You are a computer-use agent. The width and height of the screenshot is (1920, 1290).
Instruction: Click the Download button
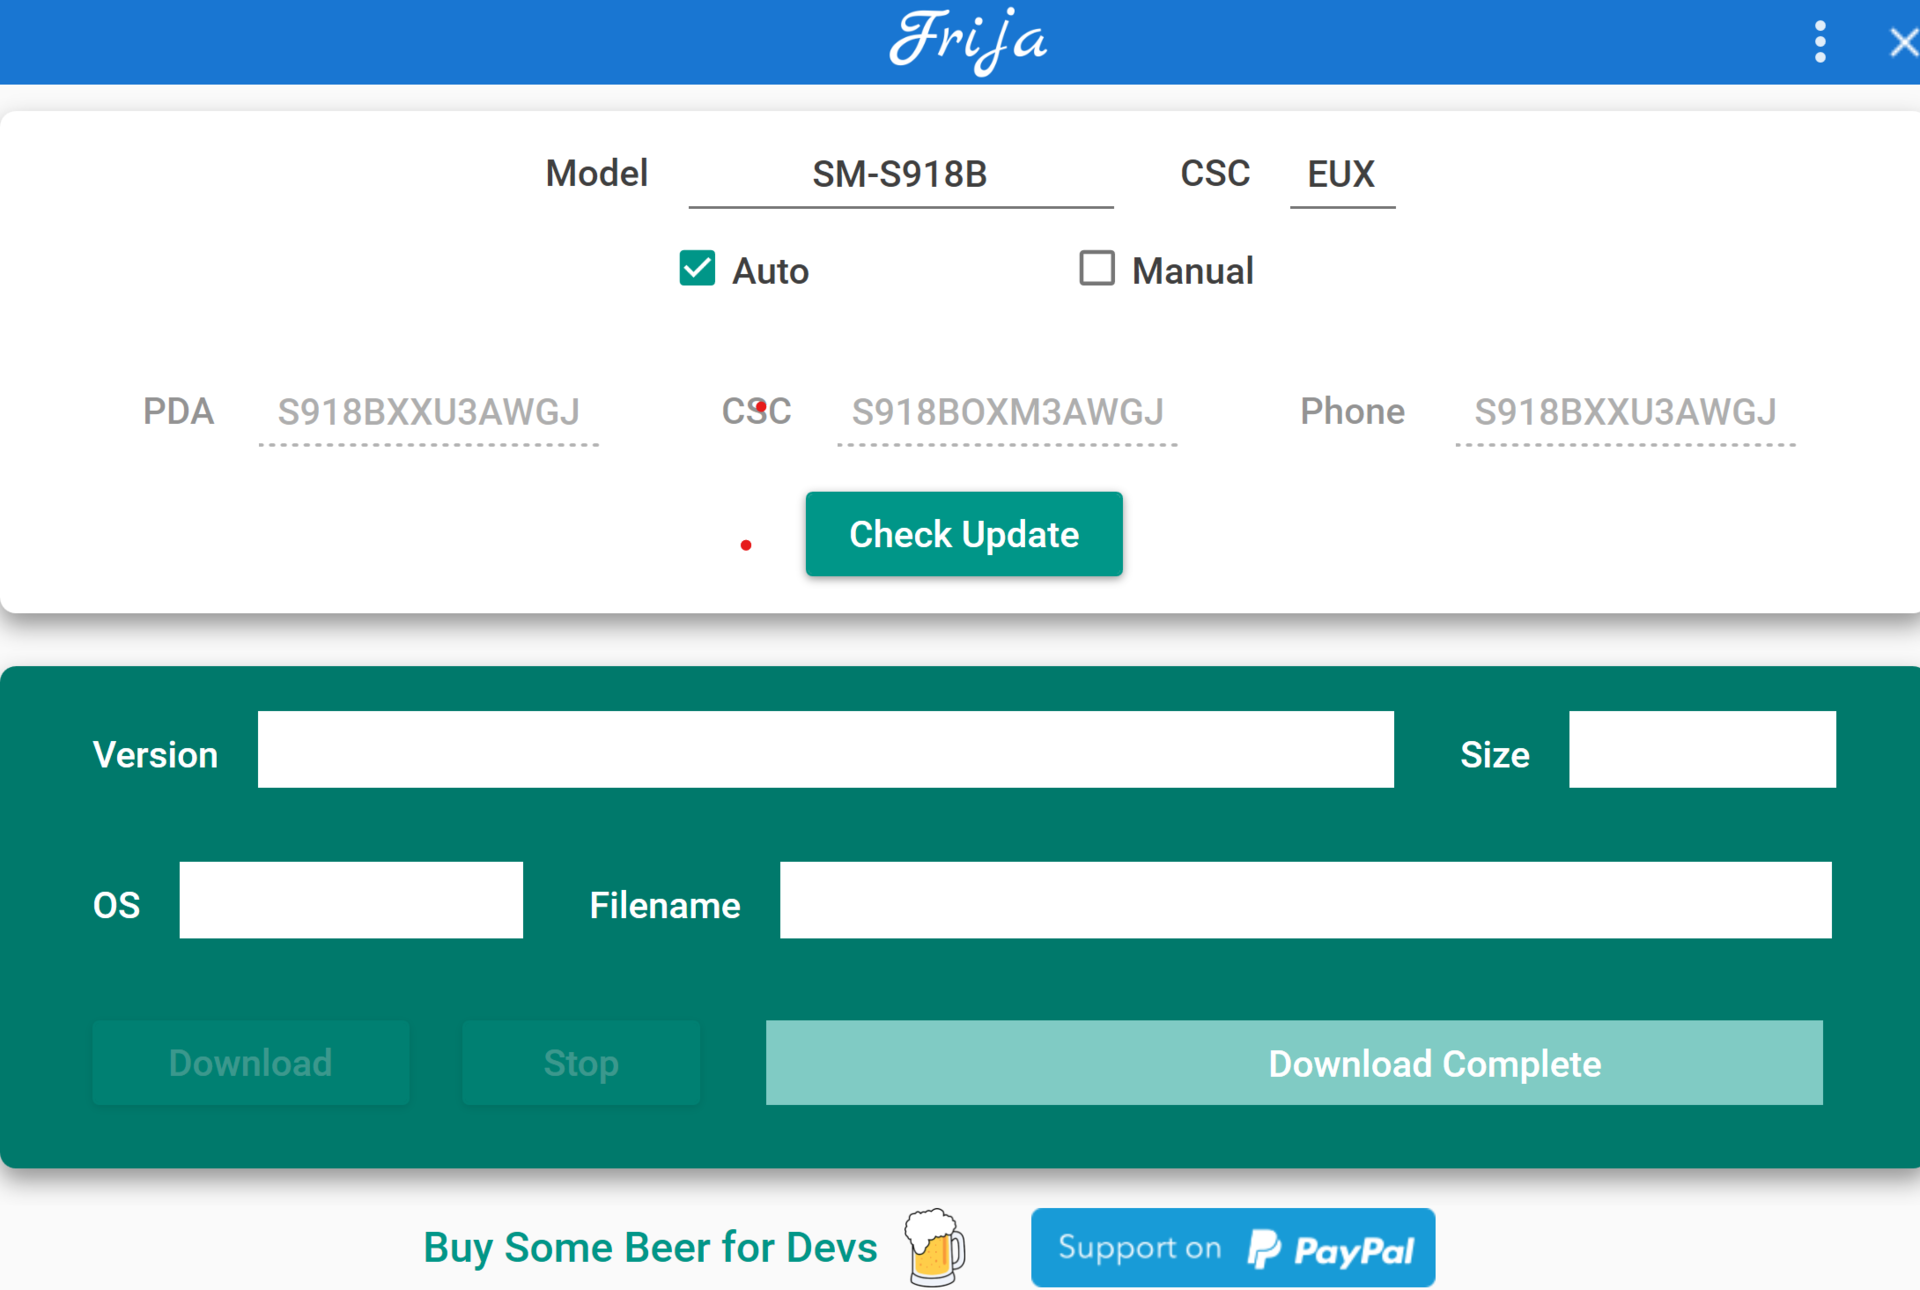click(250, 1063)
